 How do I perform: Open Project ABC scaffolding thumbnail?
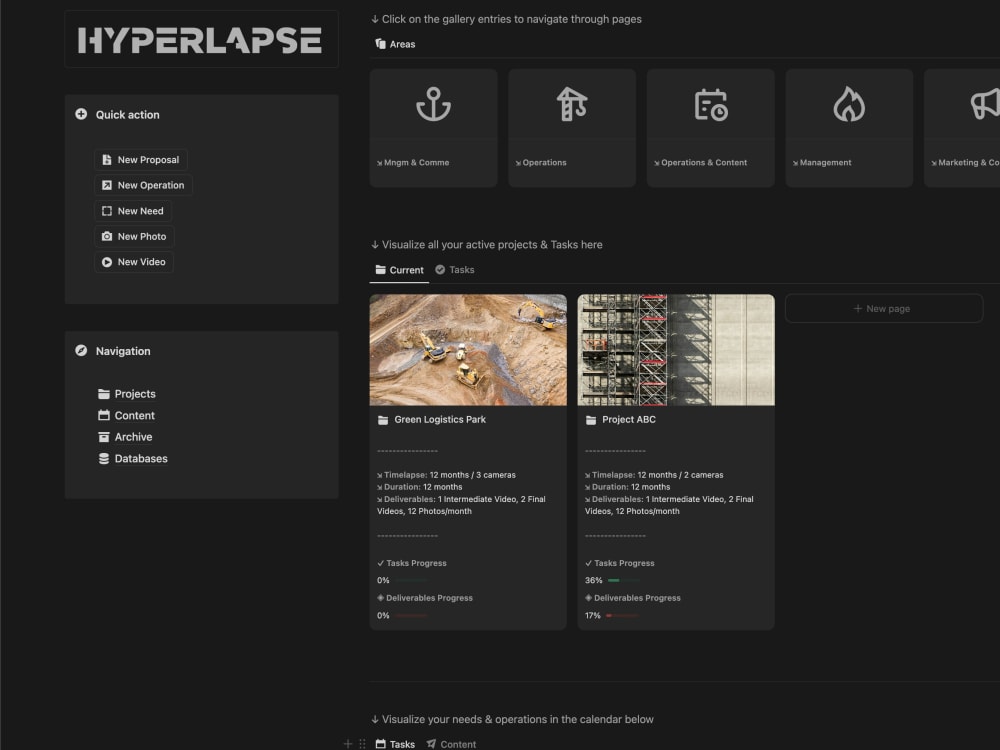click(x=676, y=349)
